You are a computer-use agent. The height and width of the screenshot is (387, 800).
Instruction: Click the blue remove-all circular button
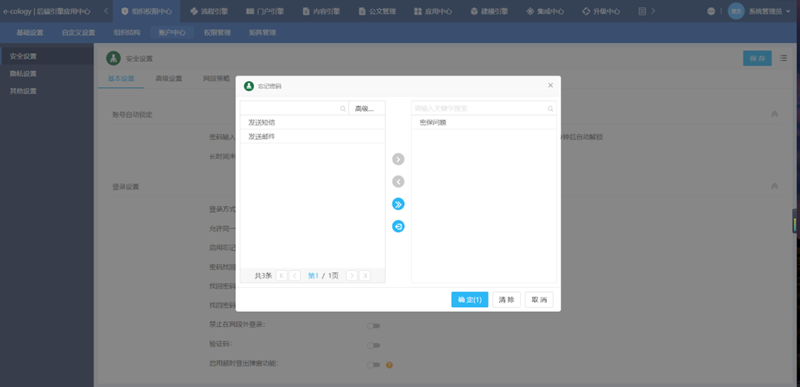(398, 226)
